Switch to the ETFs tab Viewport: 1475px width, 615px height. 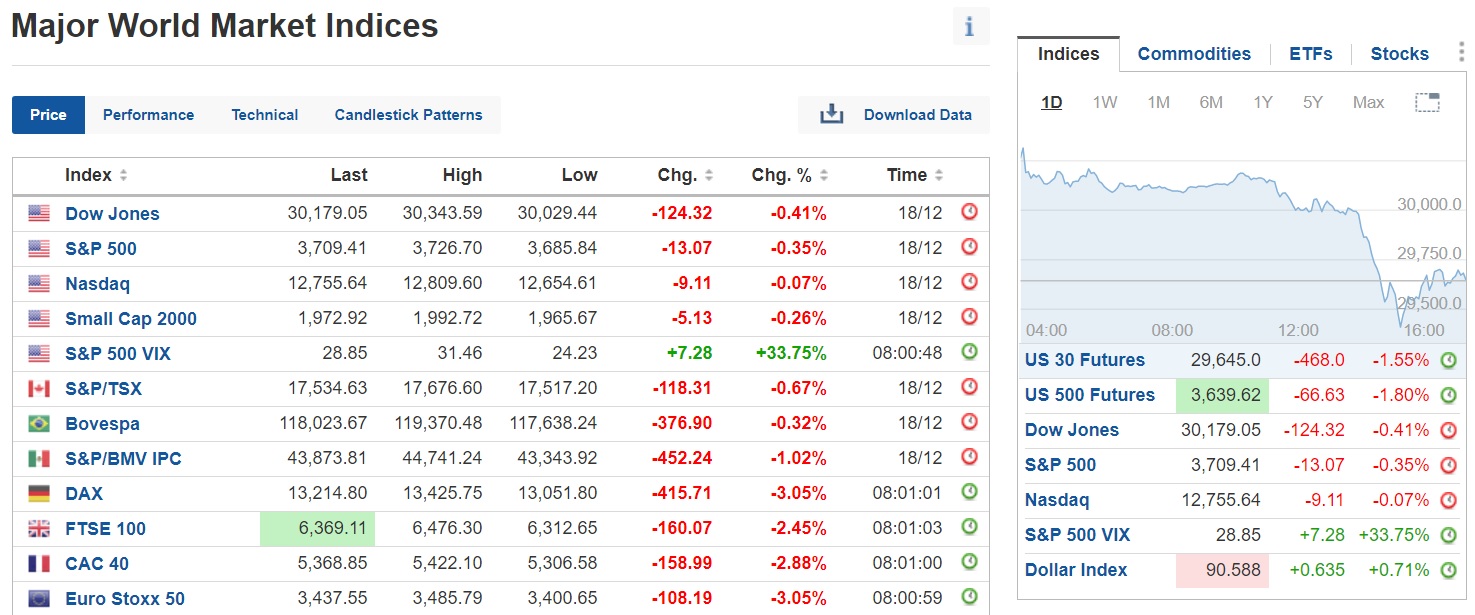pyautogui.click(x=1311, y=54)
